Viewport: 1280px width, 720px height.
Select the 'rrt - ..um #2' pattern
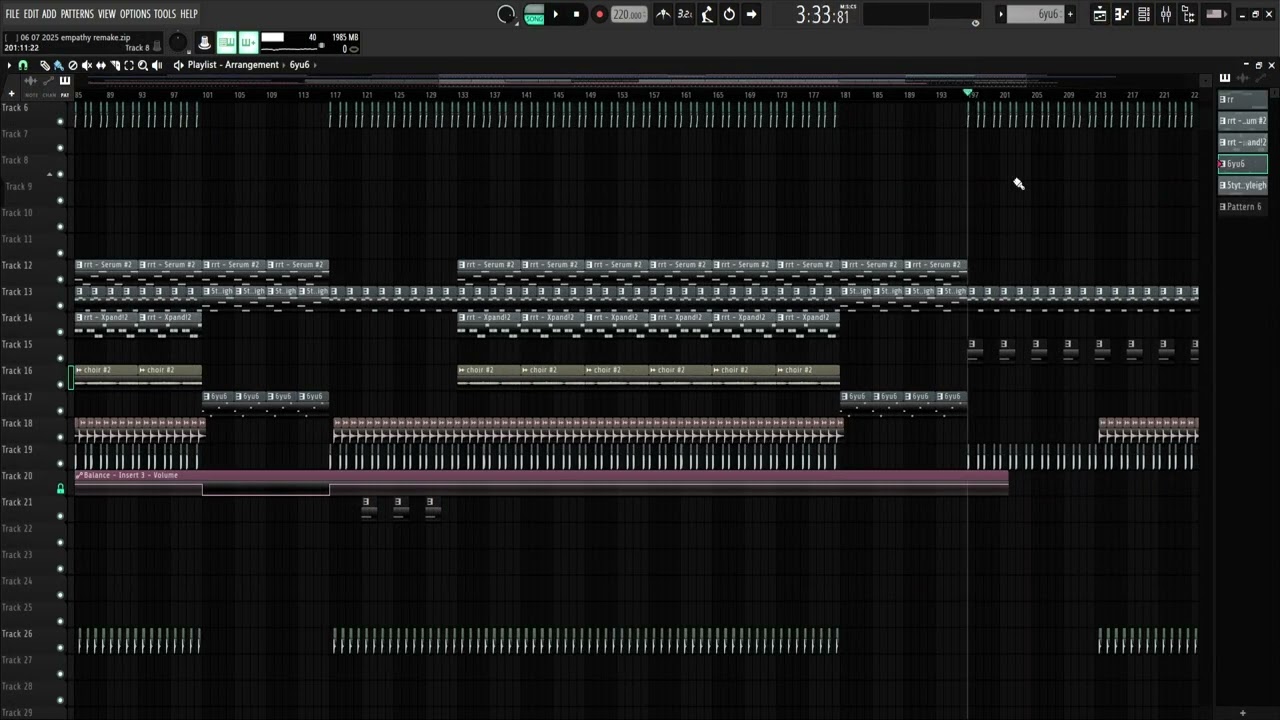click(1242, 121)
